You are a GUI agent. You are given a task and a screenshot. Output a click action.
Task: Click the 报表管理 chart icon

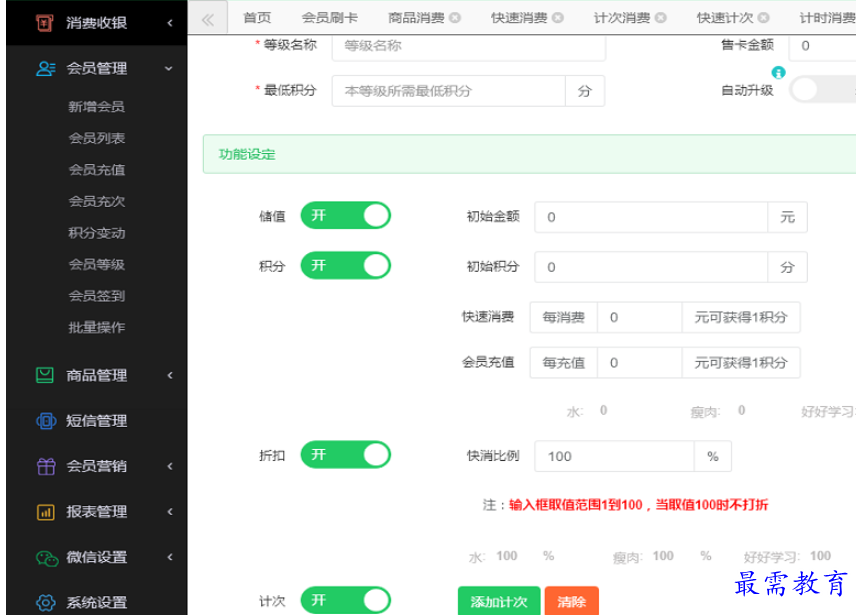45,512
